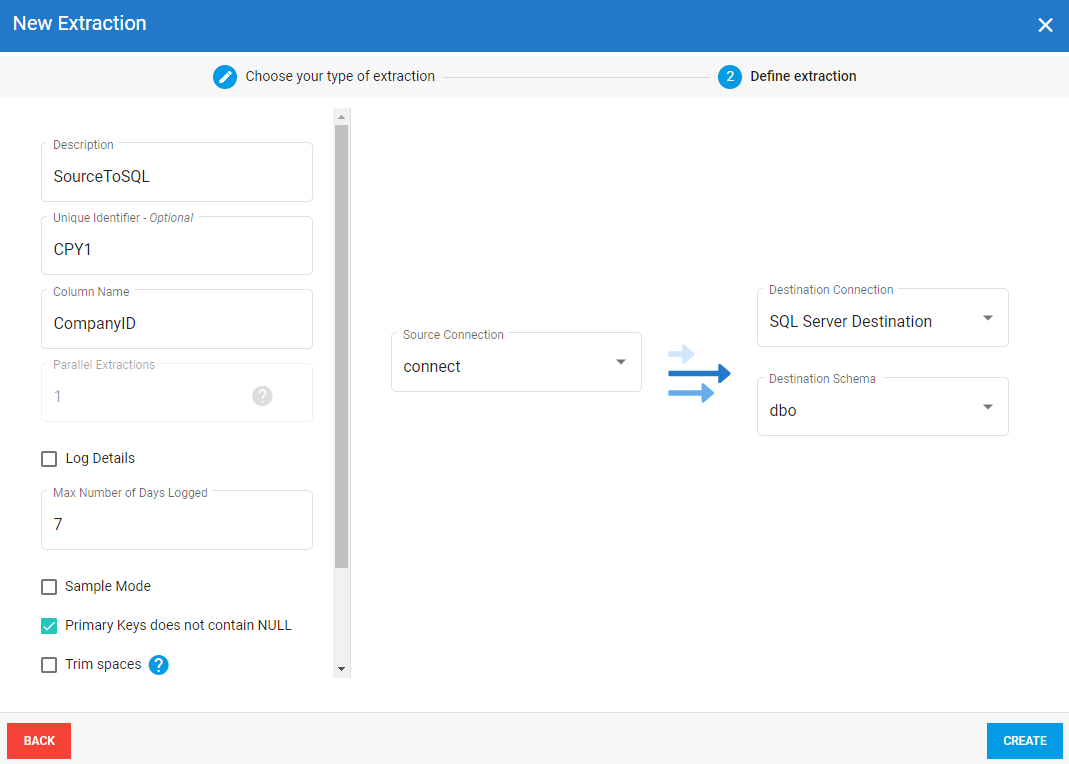Image resolution: width=1069 pixels, height=764 pixels.
Task: Click the pencil edit step icon
Action: (x=225, y=76)
